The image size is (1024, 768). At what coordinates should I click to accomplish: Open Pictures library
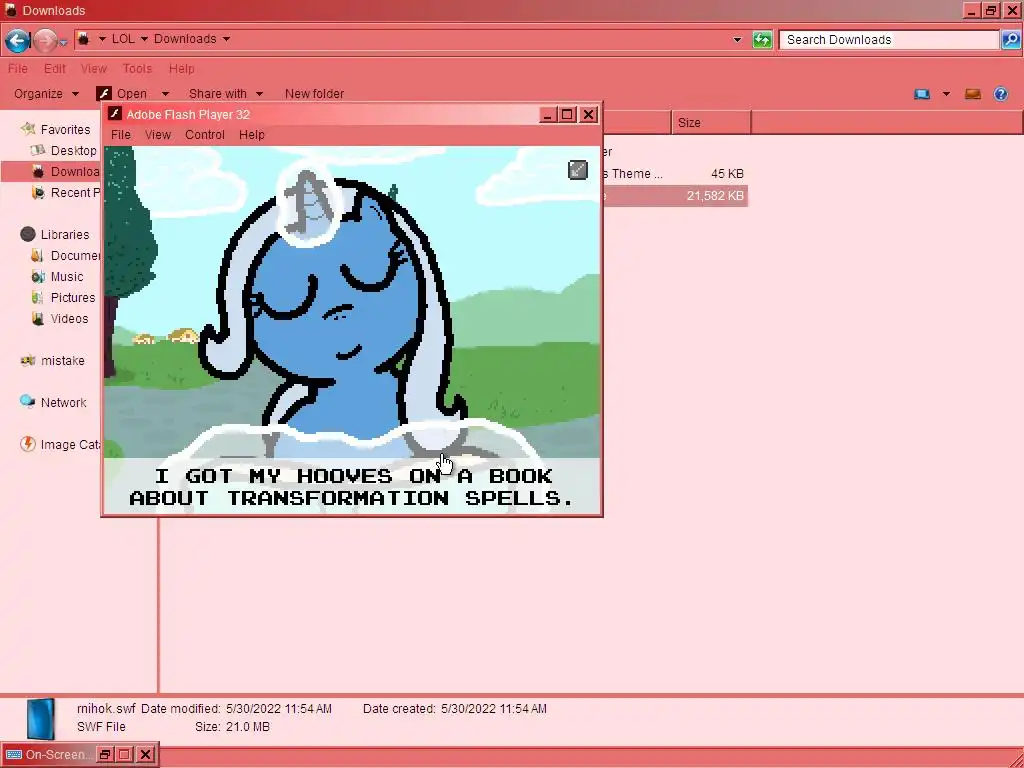click(72, 297)
